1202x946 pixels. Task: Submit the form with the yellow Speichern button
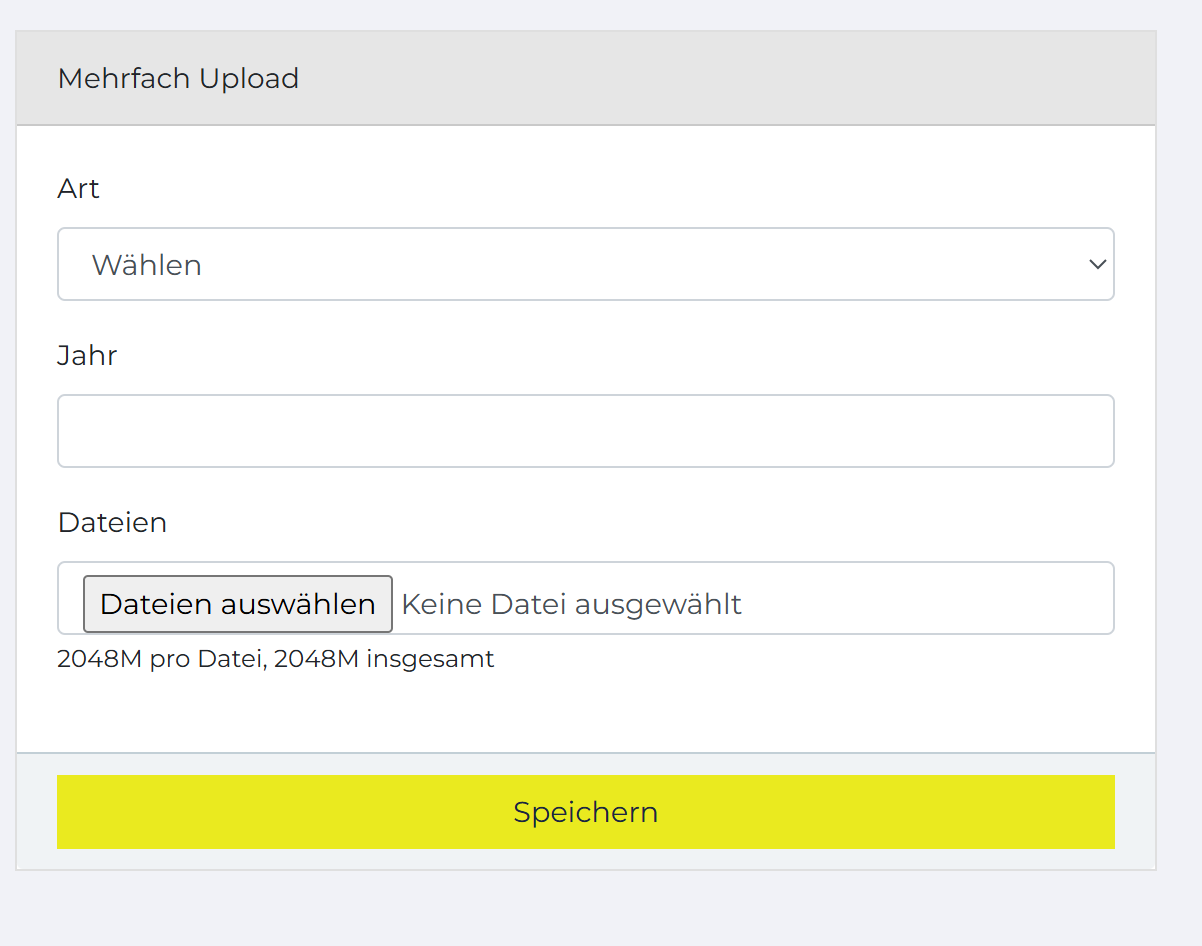585,812
